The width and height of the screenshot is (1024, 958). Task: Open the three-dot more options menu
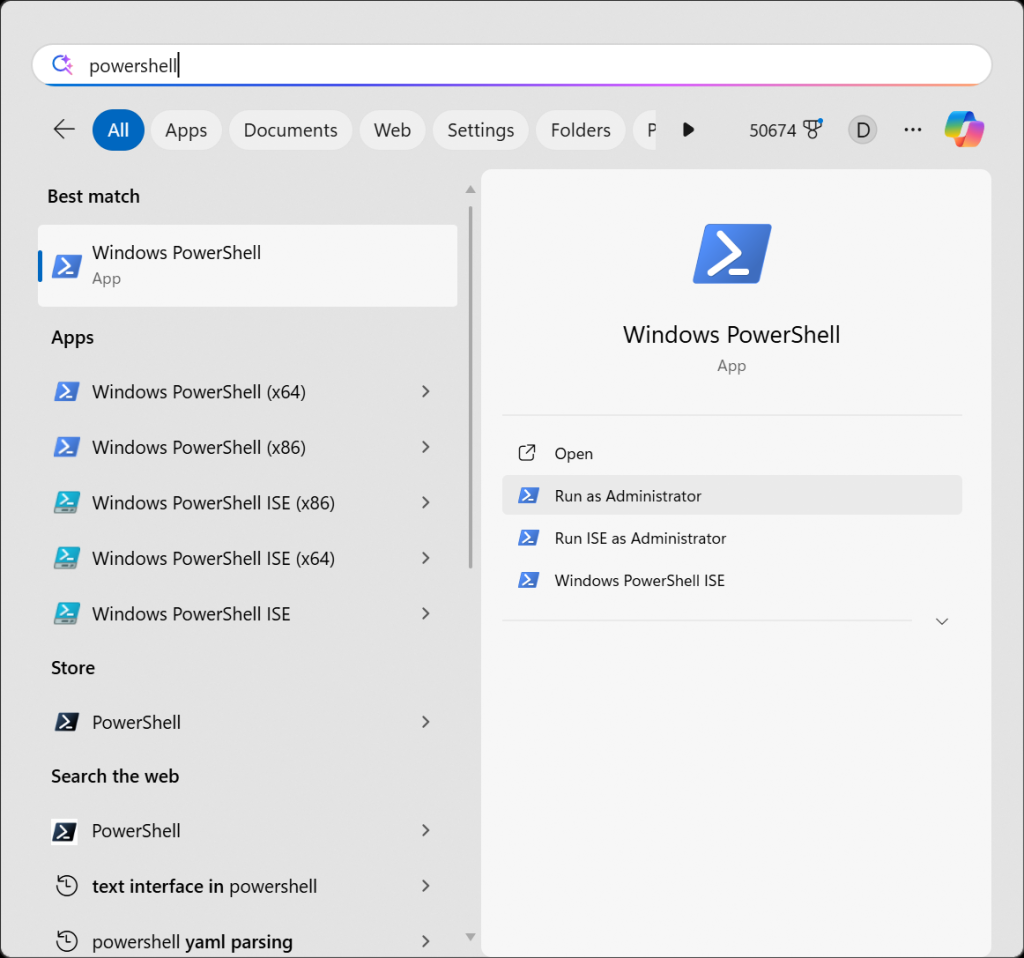[x=912, y=129]
